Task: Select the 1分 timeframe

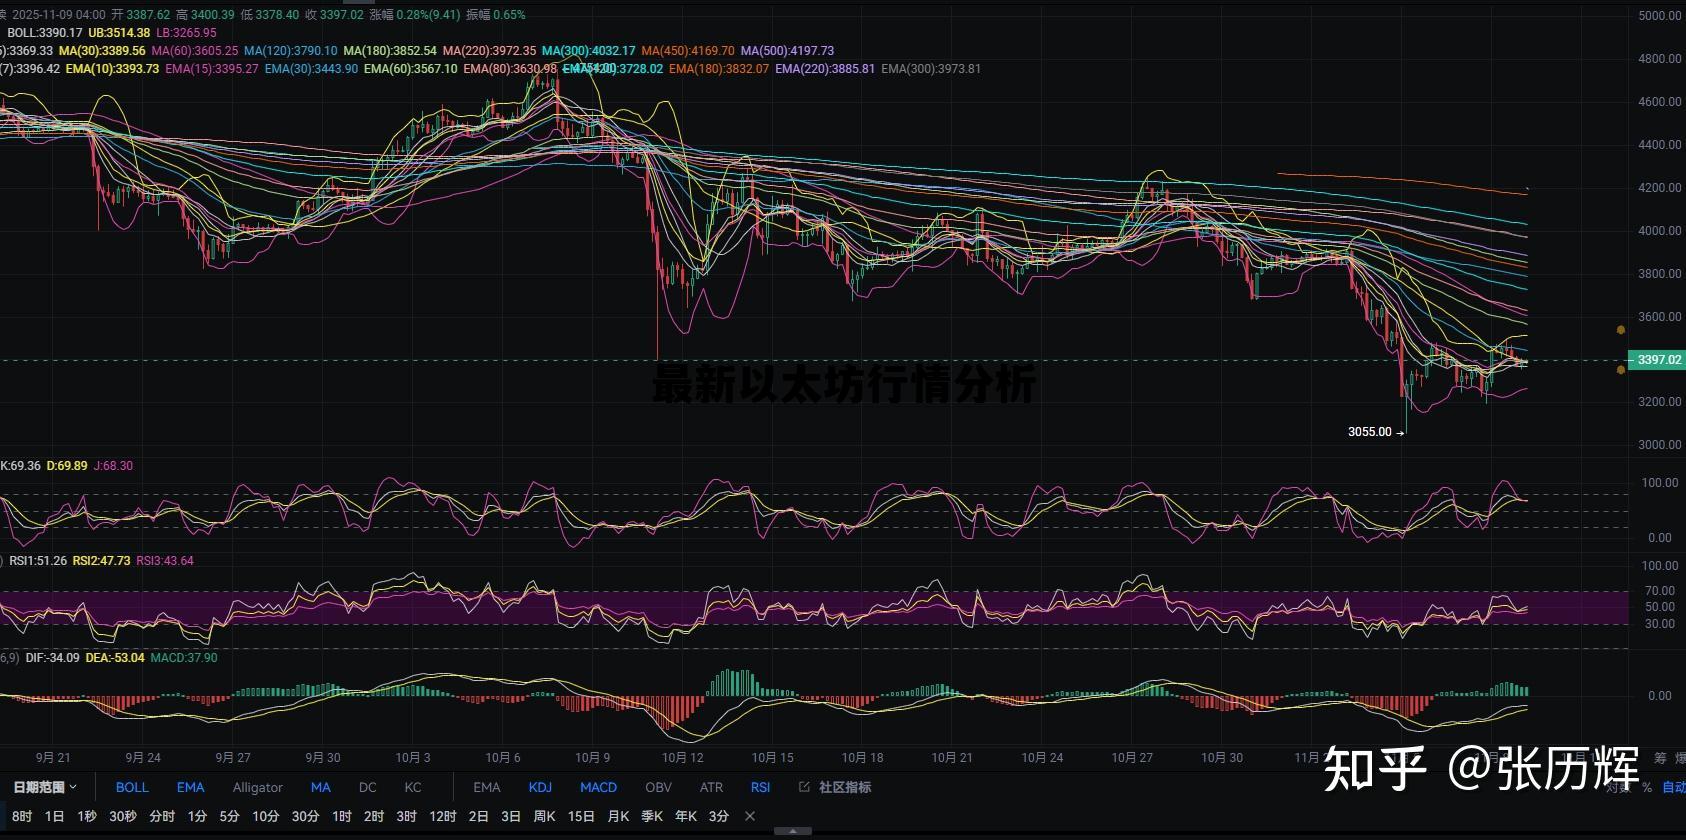Action: [197, 816]
